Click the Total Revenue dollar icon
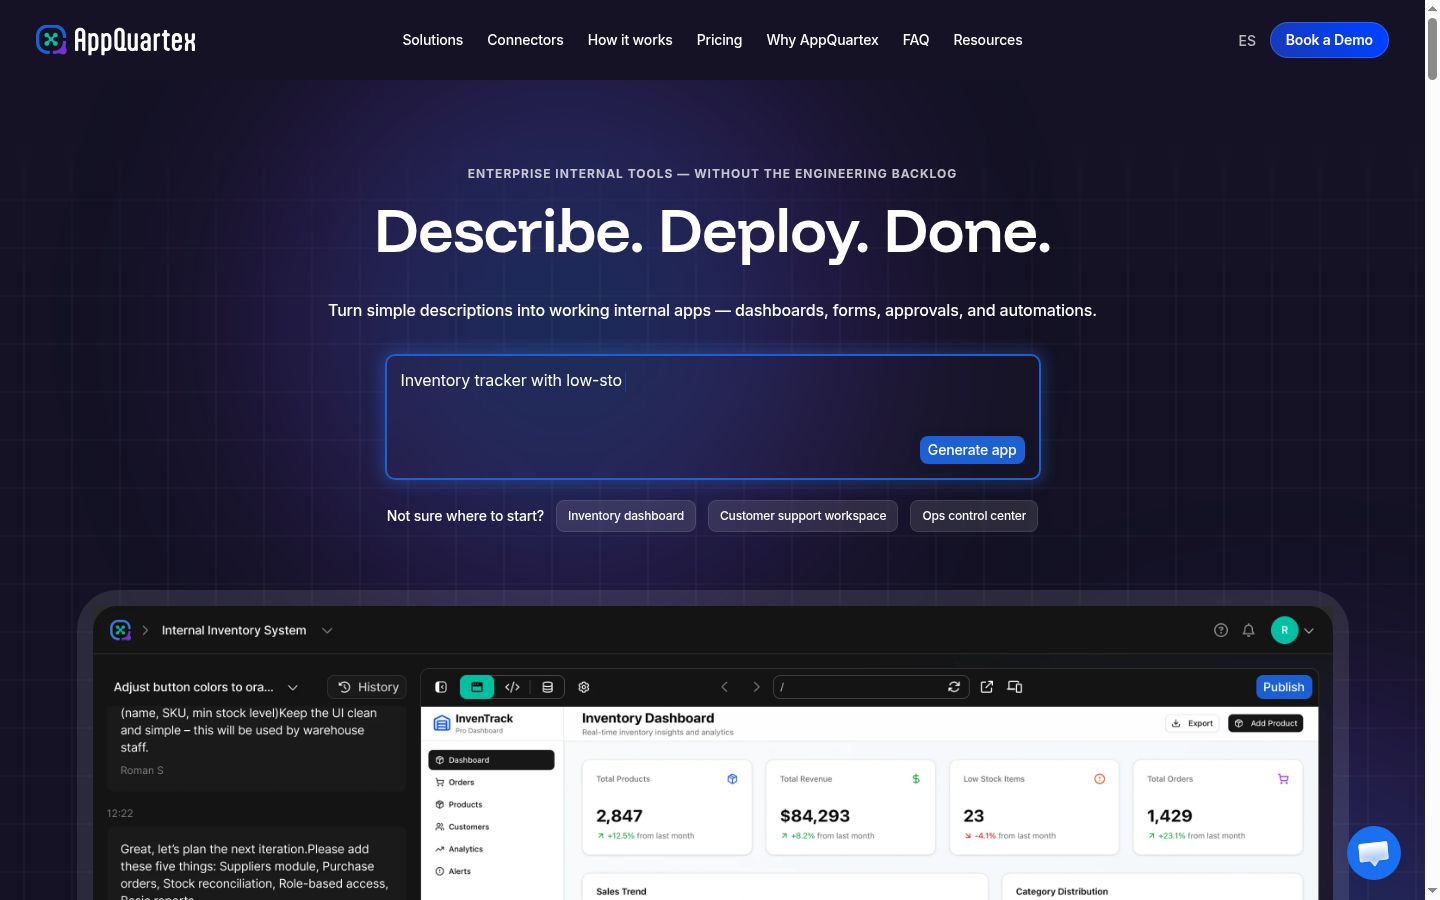 click(916, 779)
